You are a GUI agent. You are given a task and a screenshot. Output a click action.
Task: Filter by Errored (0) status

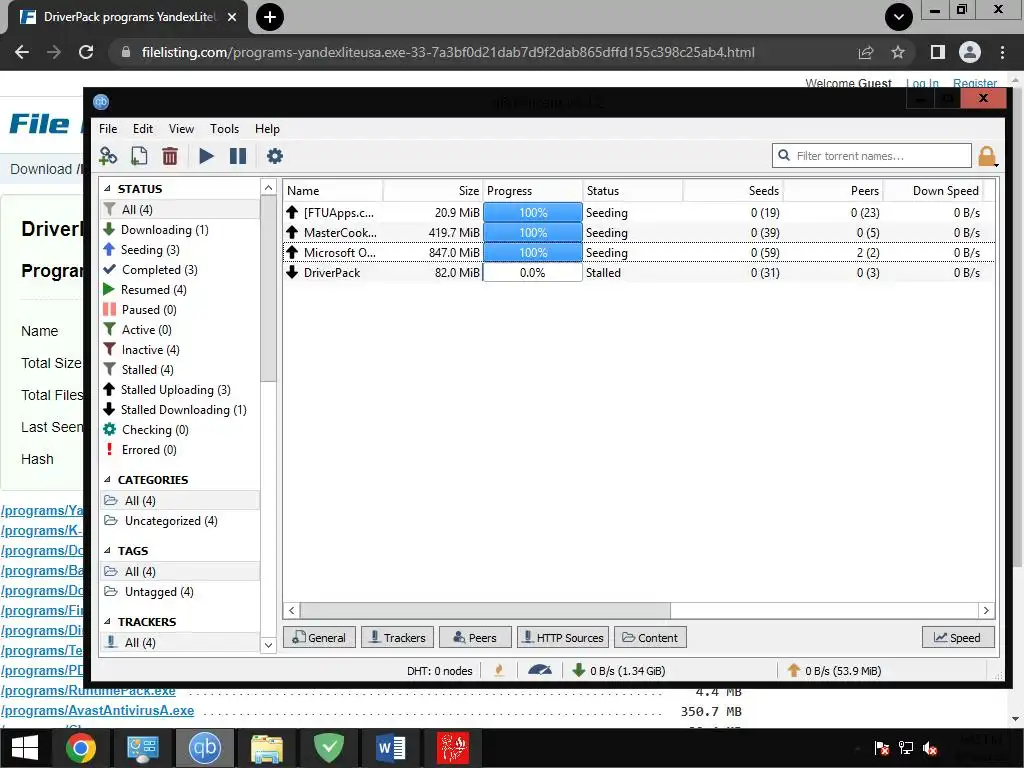149,450
